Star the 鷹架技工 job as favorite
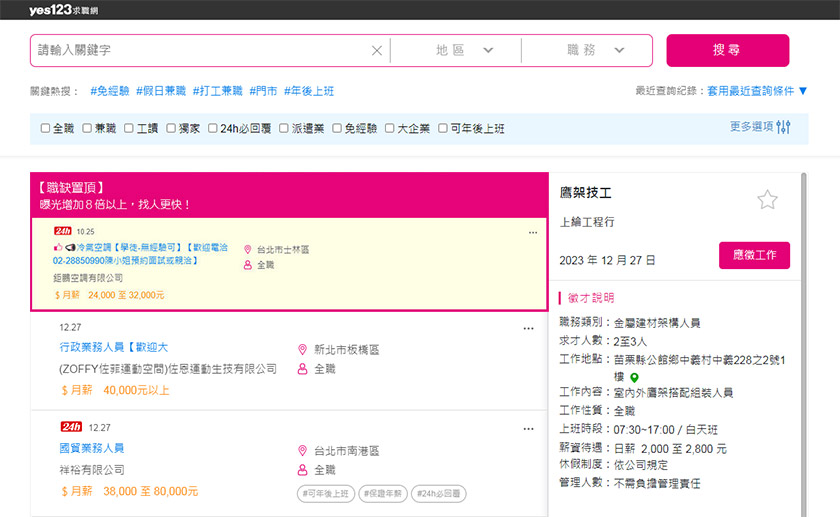The width and height of the screenshot is (840, 517). click(x=767, y=200)
